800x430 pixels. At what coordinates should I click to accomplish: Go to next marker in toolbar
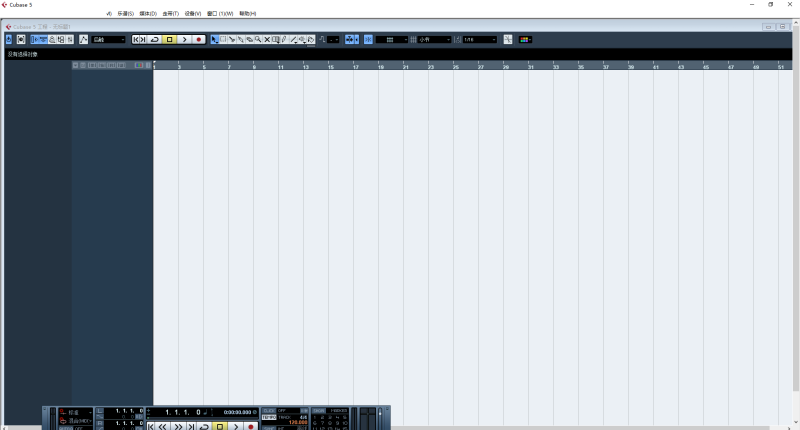coord(143,39)
